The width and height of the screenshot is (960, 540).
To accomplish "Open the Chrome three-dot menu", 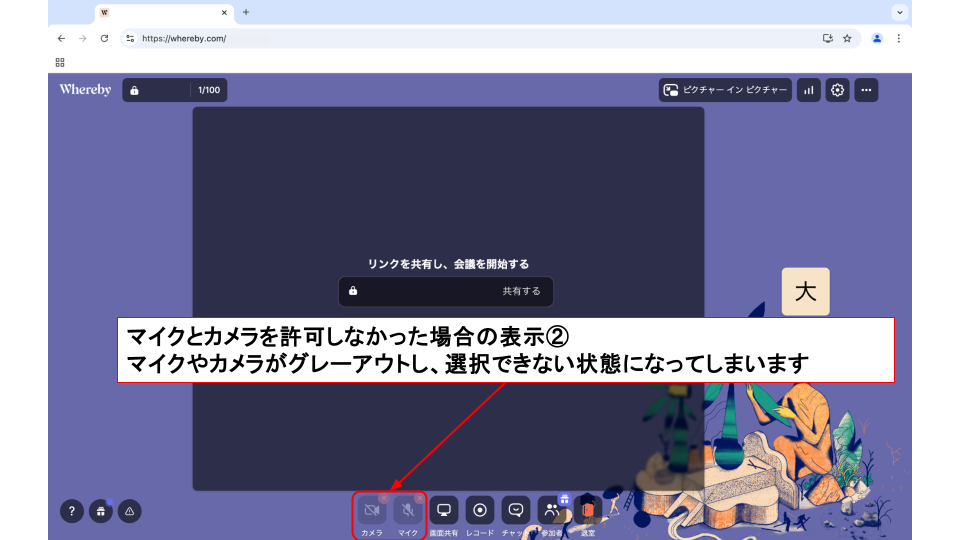I will pyautogui.click(x=898, y=38).
